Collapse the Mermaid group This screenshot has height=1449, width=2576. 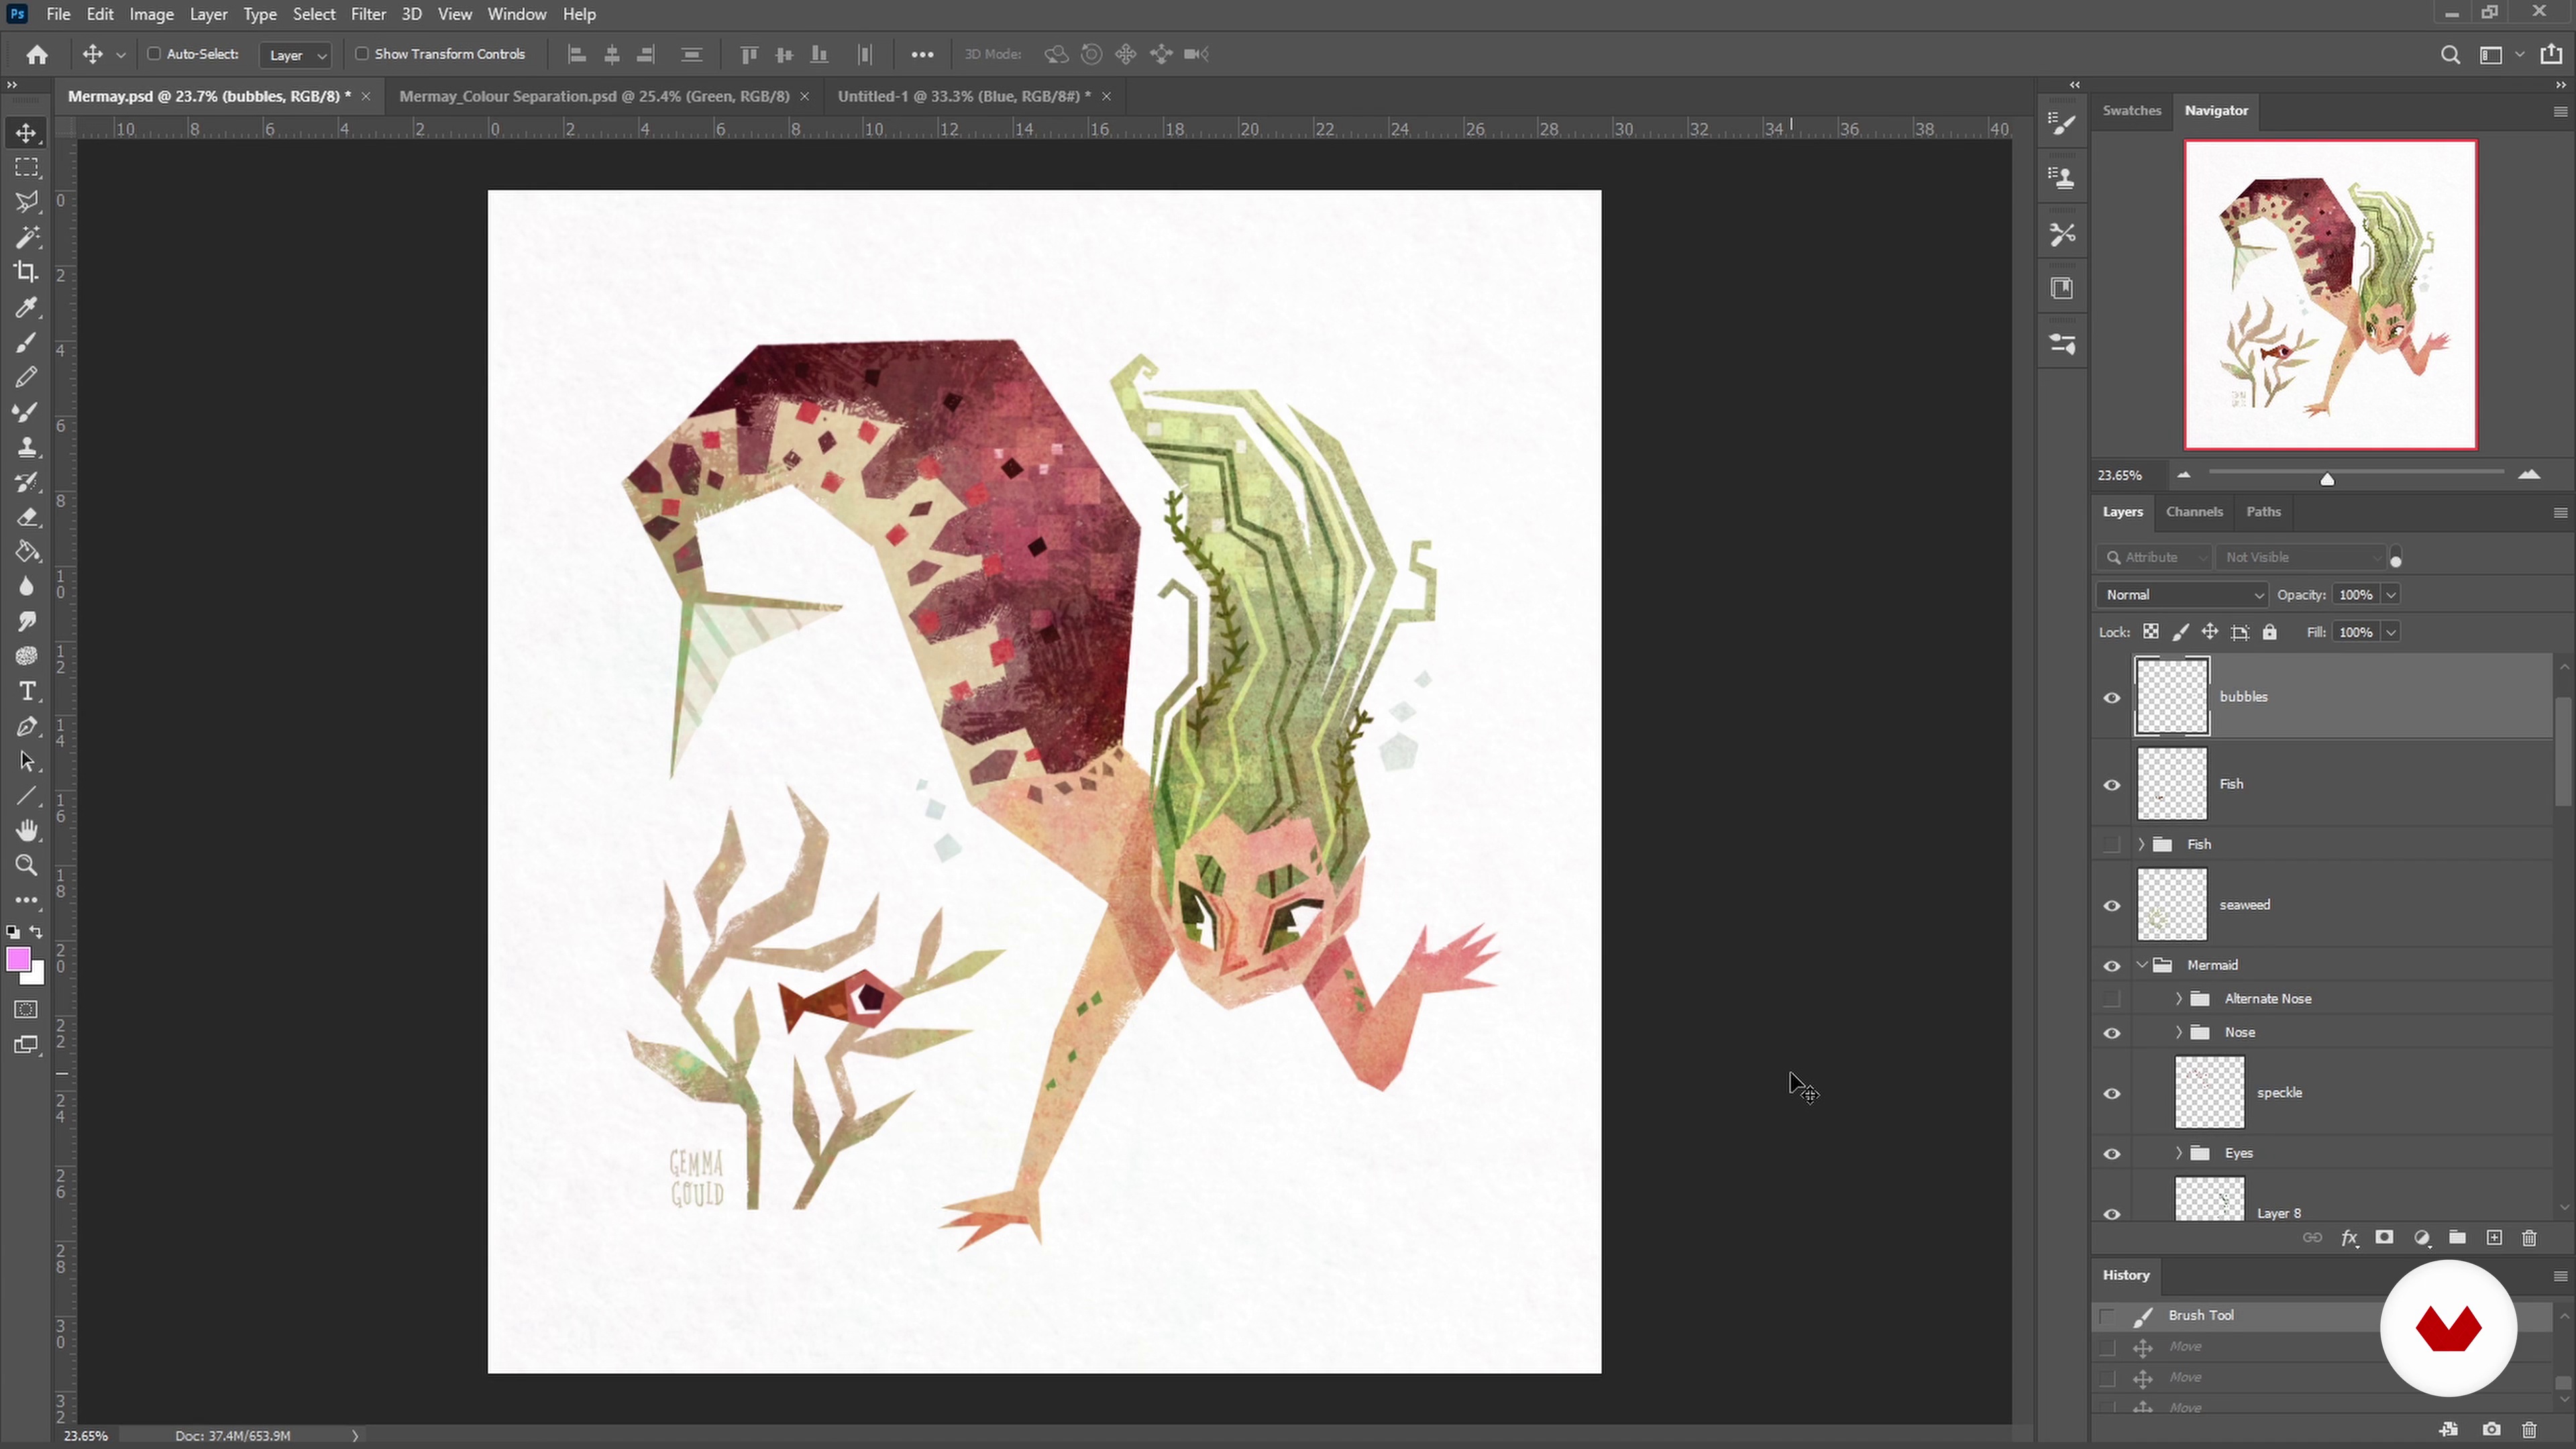[x=2141, y=966]
